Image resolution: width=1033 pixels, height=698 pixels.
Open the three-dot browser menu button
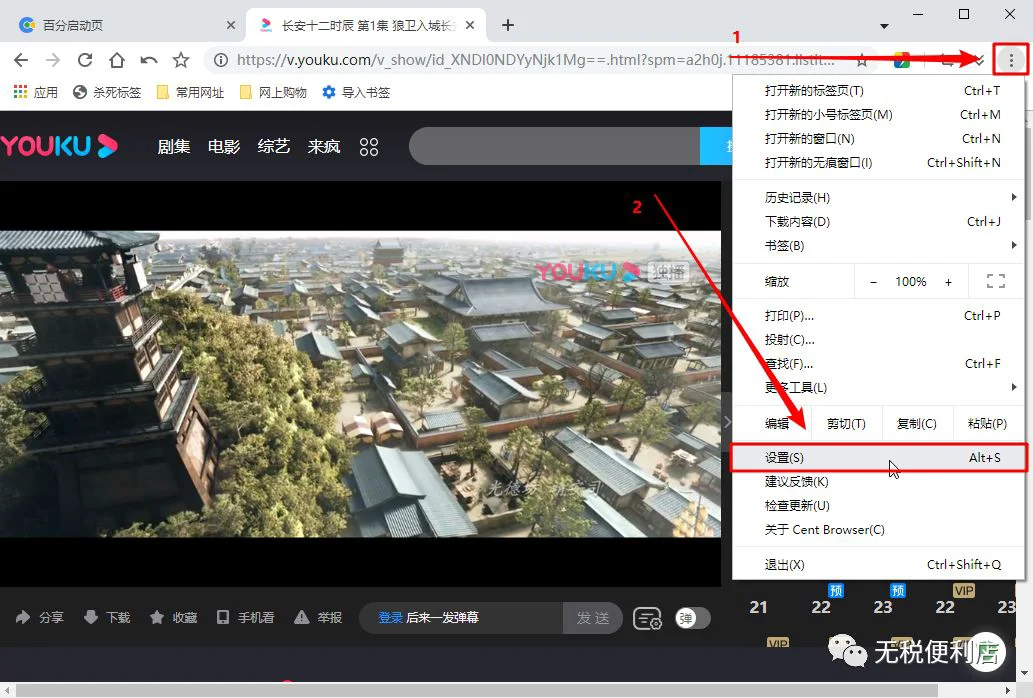[1011, 61]
